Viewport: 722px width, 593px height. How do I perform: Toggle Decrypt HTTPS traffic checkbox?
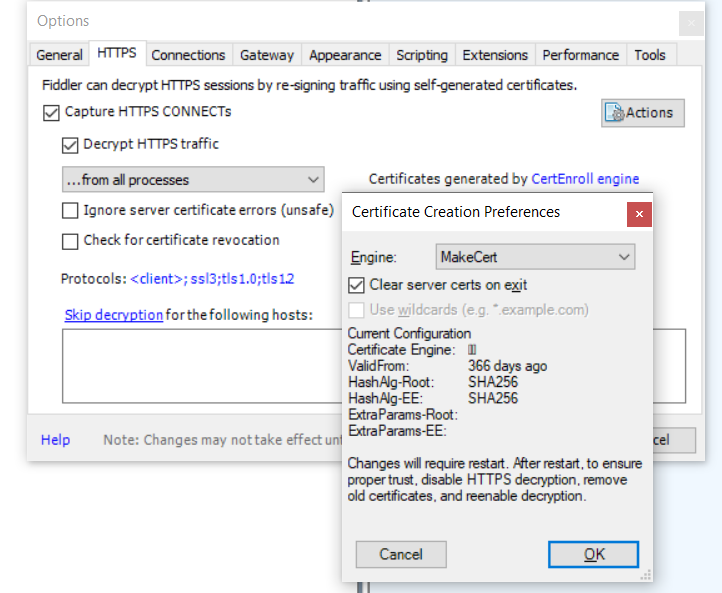pyautogui.click(x=70, y=145)
